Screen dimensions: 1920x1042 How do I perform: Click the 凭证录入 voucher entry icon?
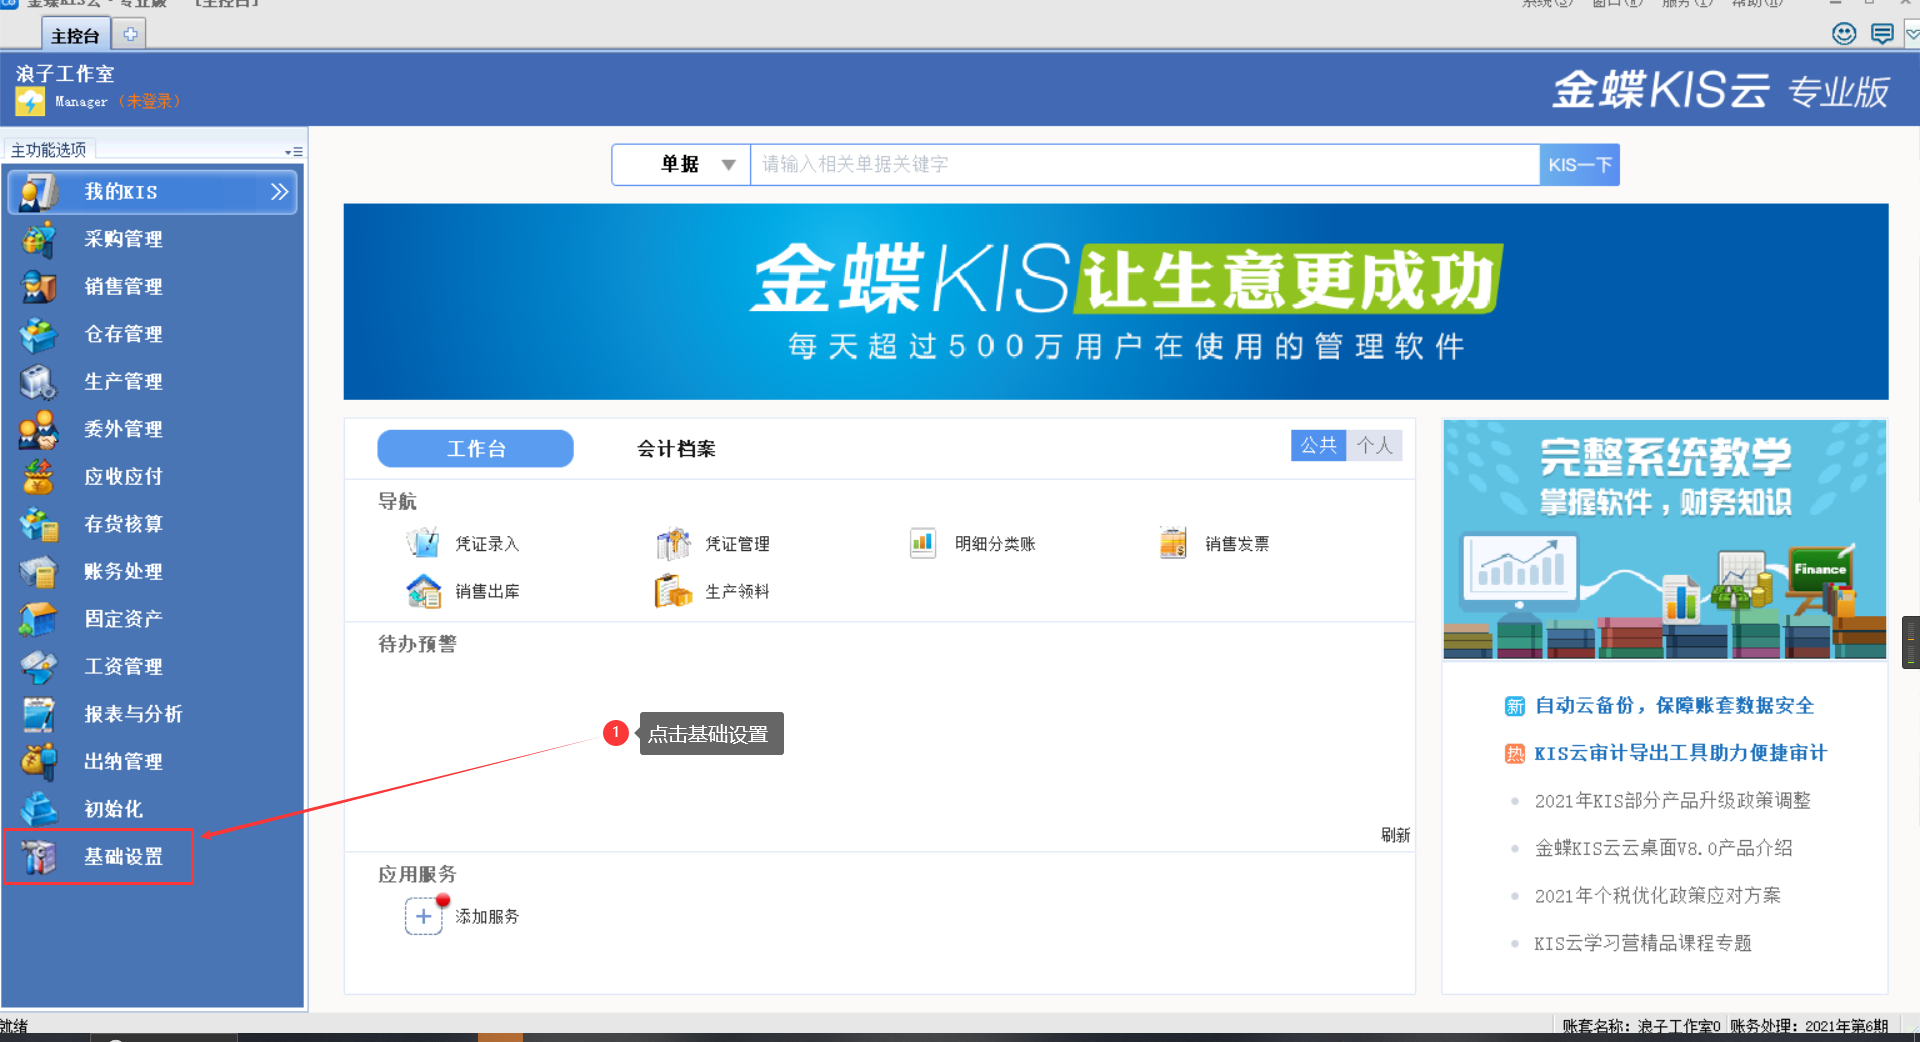[423, 543]
